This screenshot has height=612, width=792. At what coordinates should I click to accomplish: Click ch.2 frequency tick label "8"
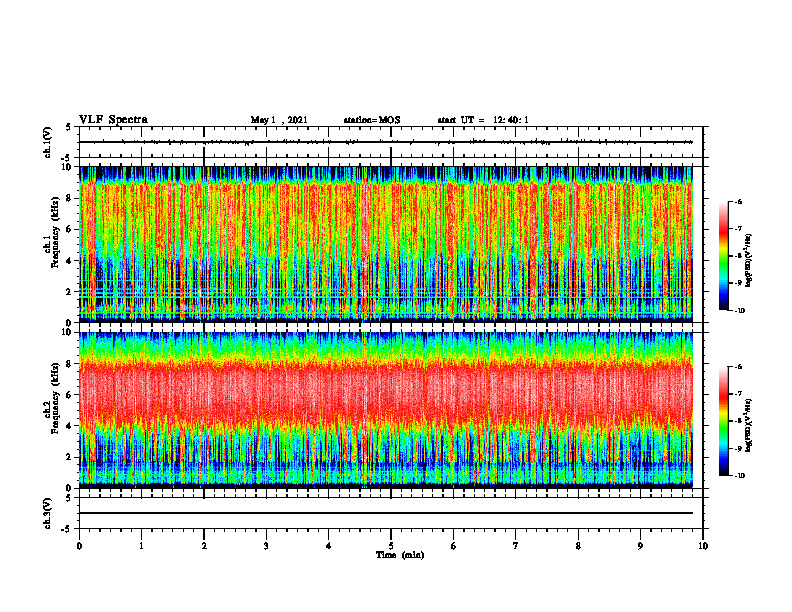(70, 364)
